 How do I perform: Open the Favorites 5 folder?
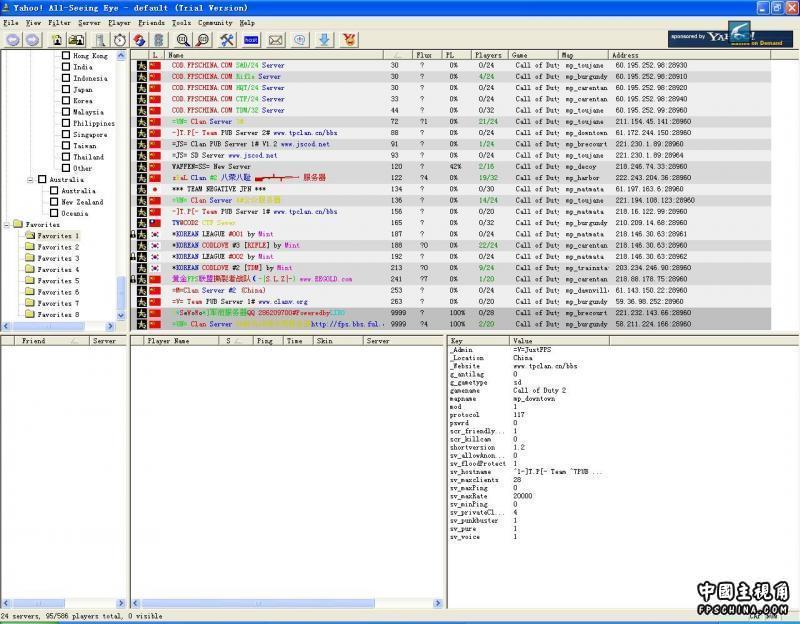pos(53,281)
